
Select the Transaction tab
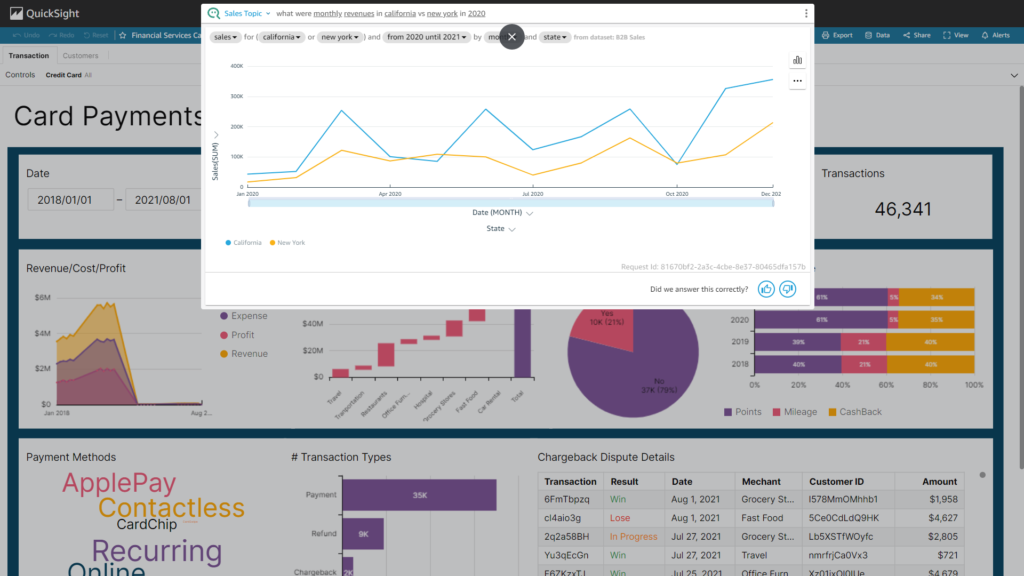[28, 56]
